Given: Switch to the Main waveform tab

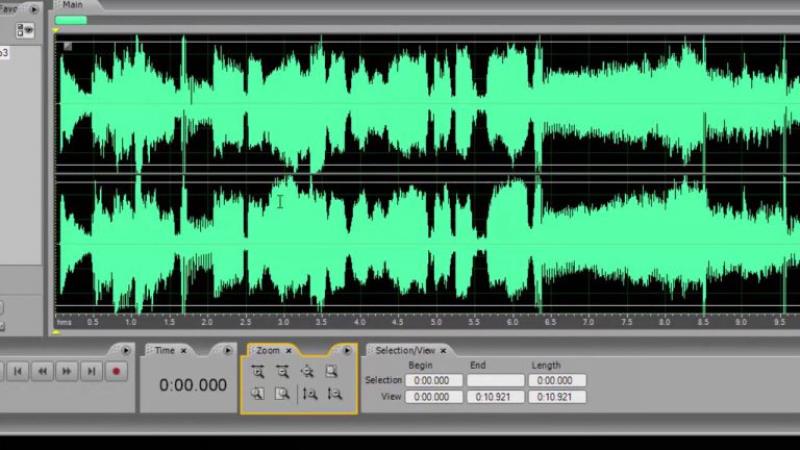Looking at the screenshot, I should [71, 7].
